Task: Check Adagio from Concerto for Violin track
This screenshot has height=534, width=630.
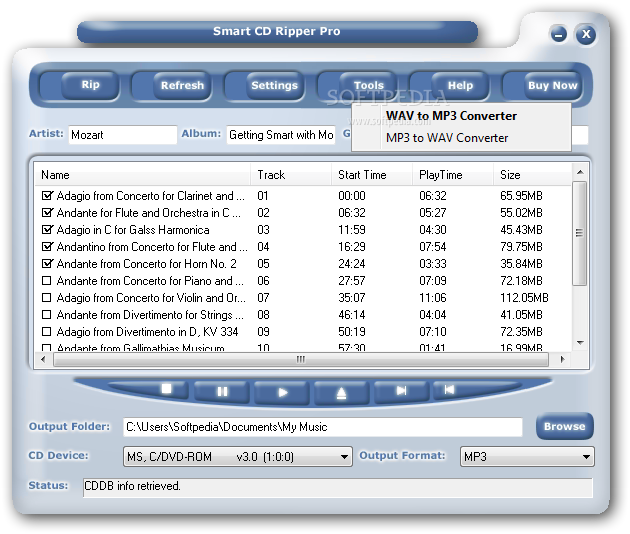Action: pyautogui.click(x=47, y=298)
